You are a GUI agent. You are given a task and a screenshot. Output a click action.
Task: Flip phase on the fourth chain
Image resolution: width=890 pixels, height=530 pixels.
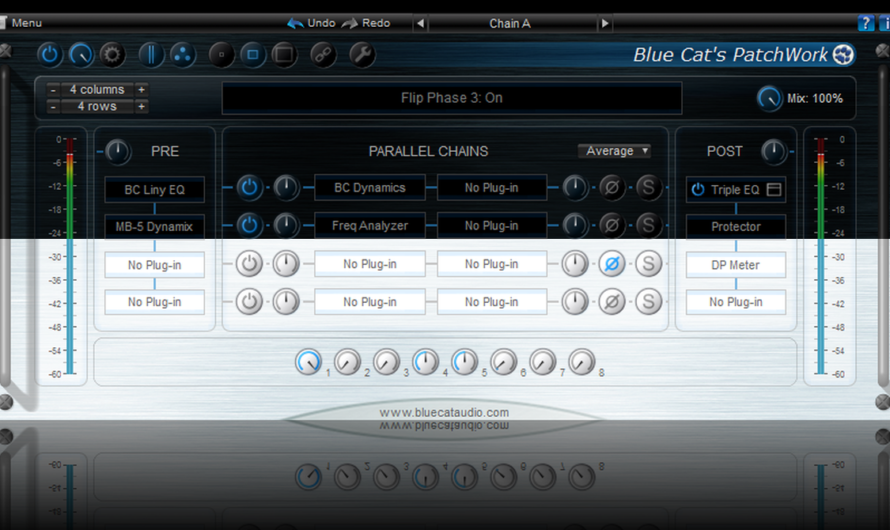click(612, 302)
